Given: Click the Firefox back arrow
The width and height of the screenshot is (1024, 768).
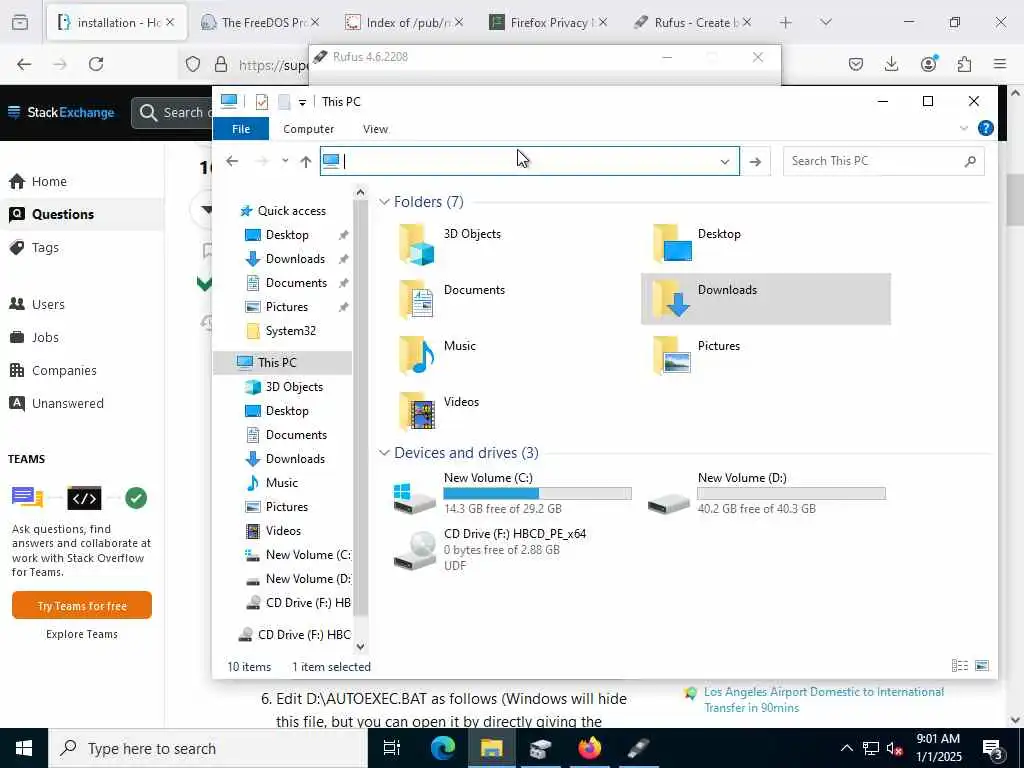Looking at the screenshot, I should point(24,64).
